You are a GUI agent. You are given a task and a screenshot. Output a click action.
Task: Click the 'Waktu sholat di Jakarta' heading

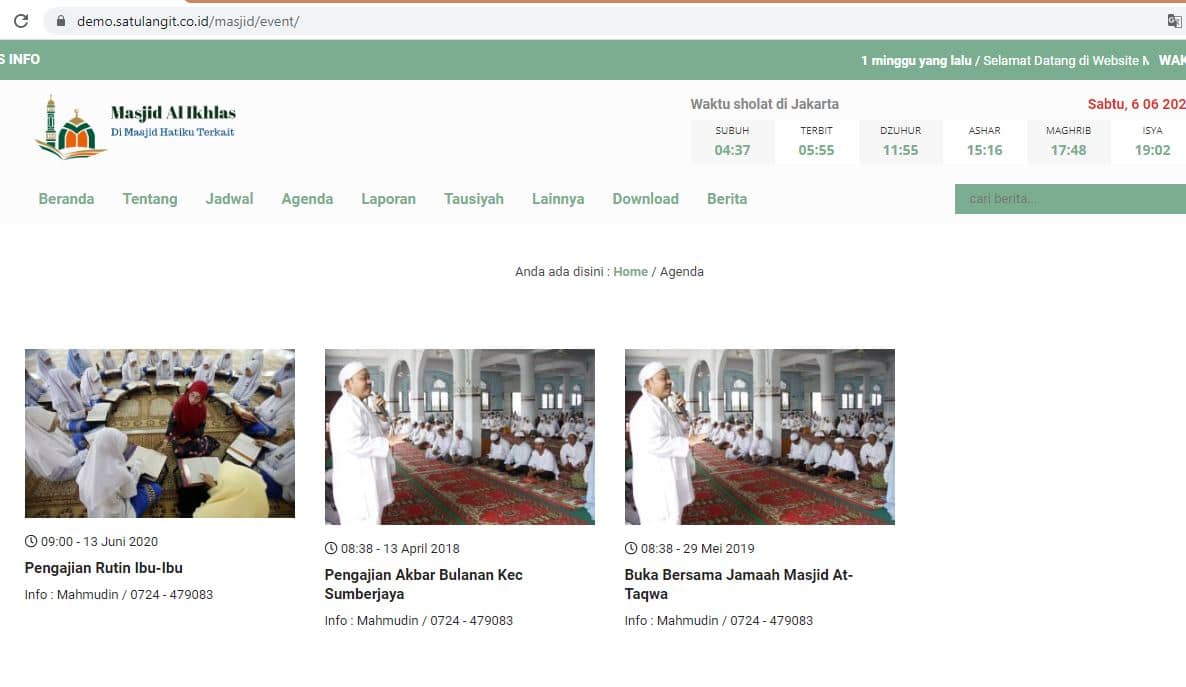click(x=764, y=104)
